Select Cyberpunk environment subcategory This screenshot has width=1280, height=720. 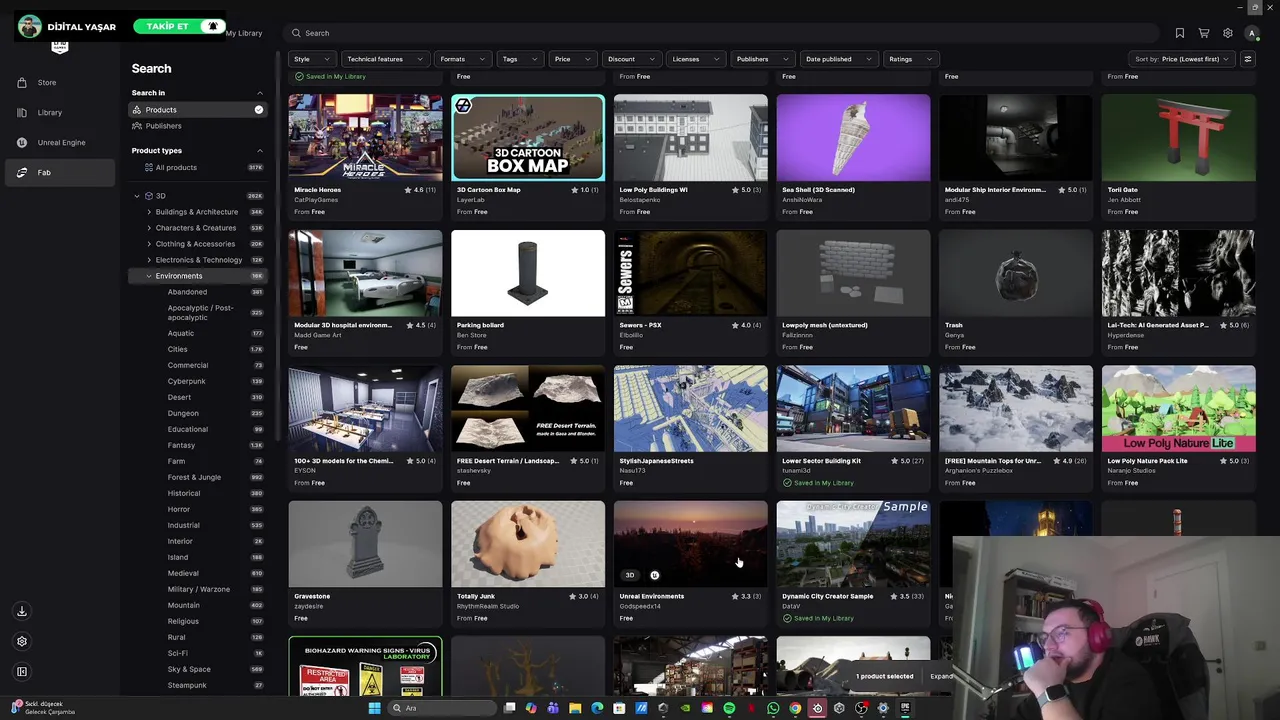[x=186, y=381]
